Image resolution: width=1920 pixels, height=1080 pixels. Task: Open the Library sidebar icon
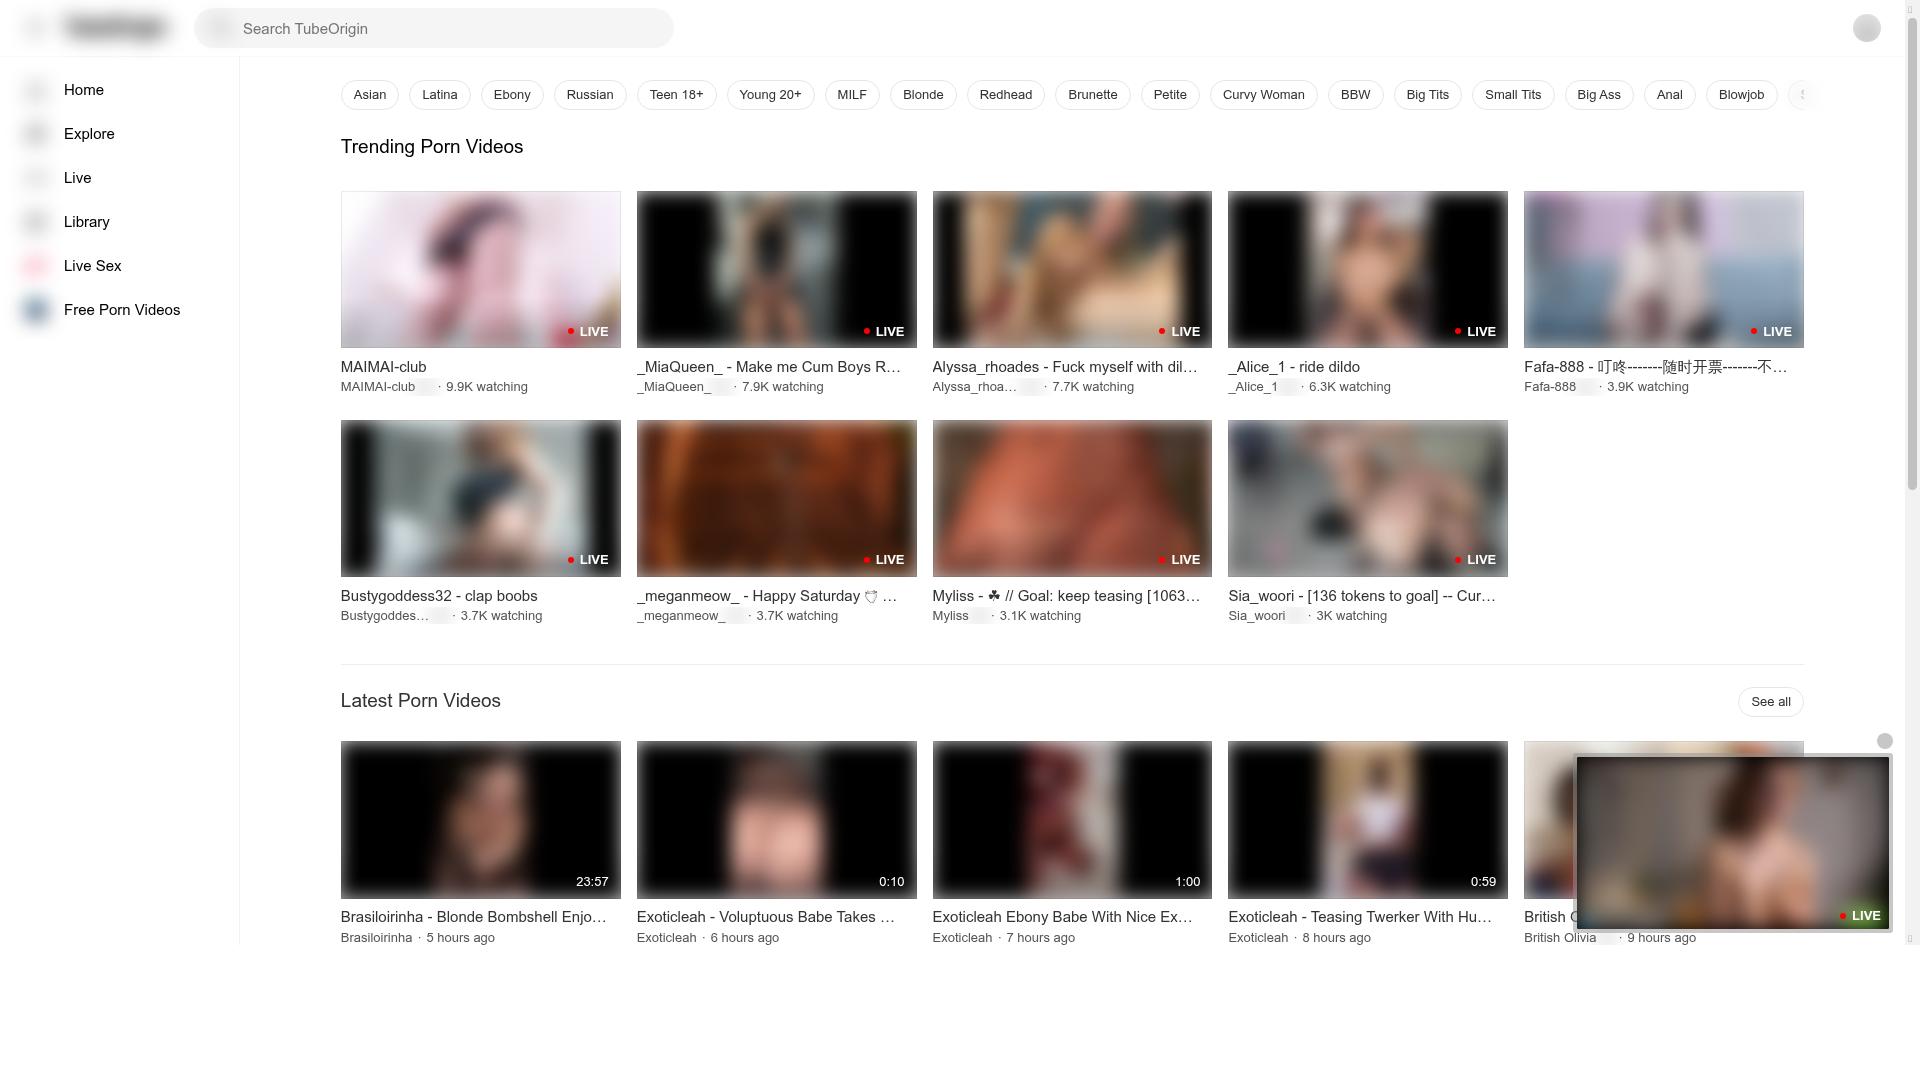[x=35, y=222]
